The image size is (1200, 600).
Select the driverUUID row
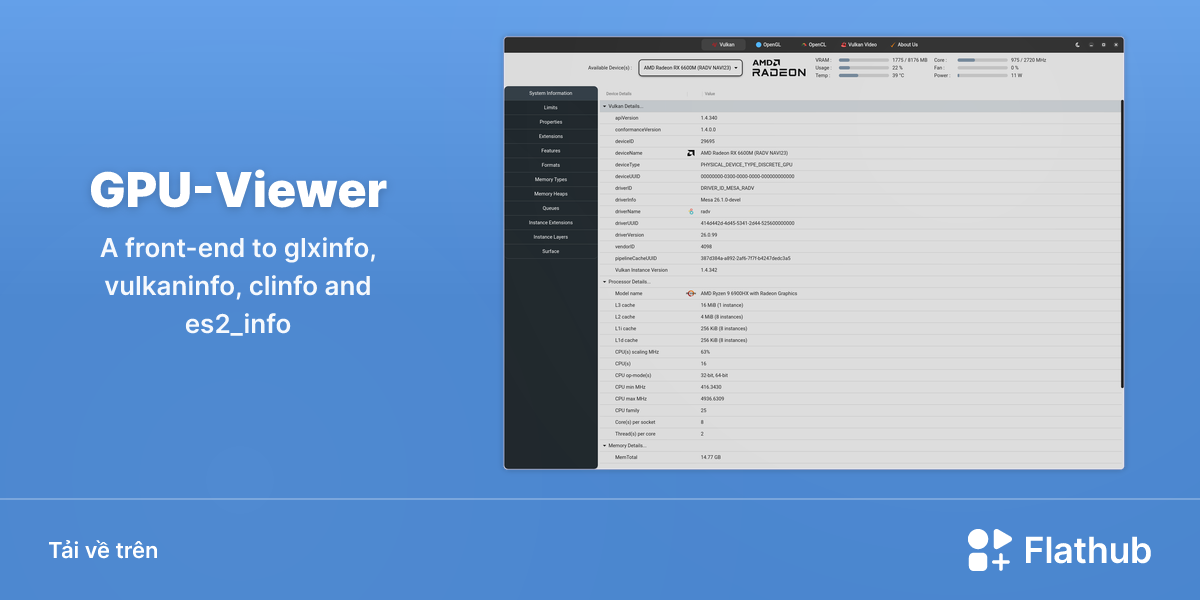(x=860, y=223)
